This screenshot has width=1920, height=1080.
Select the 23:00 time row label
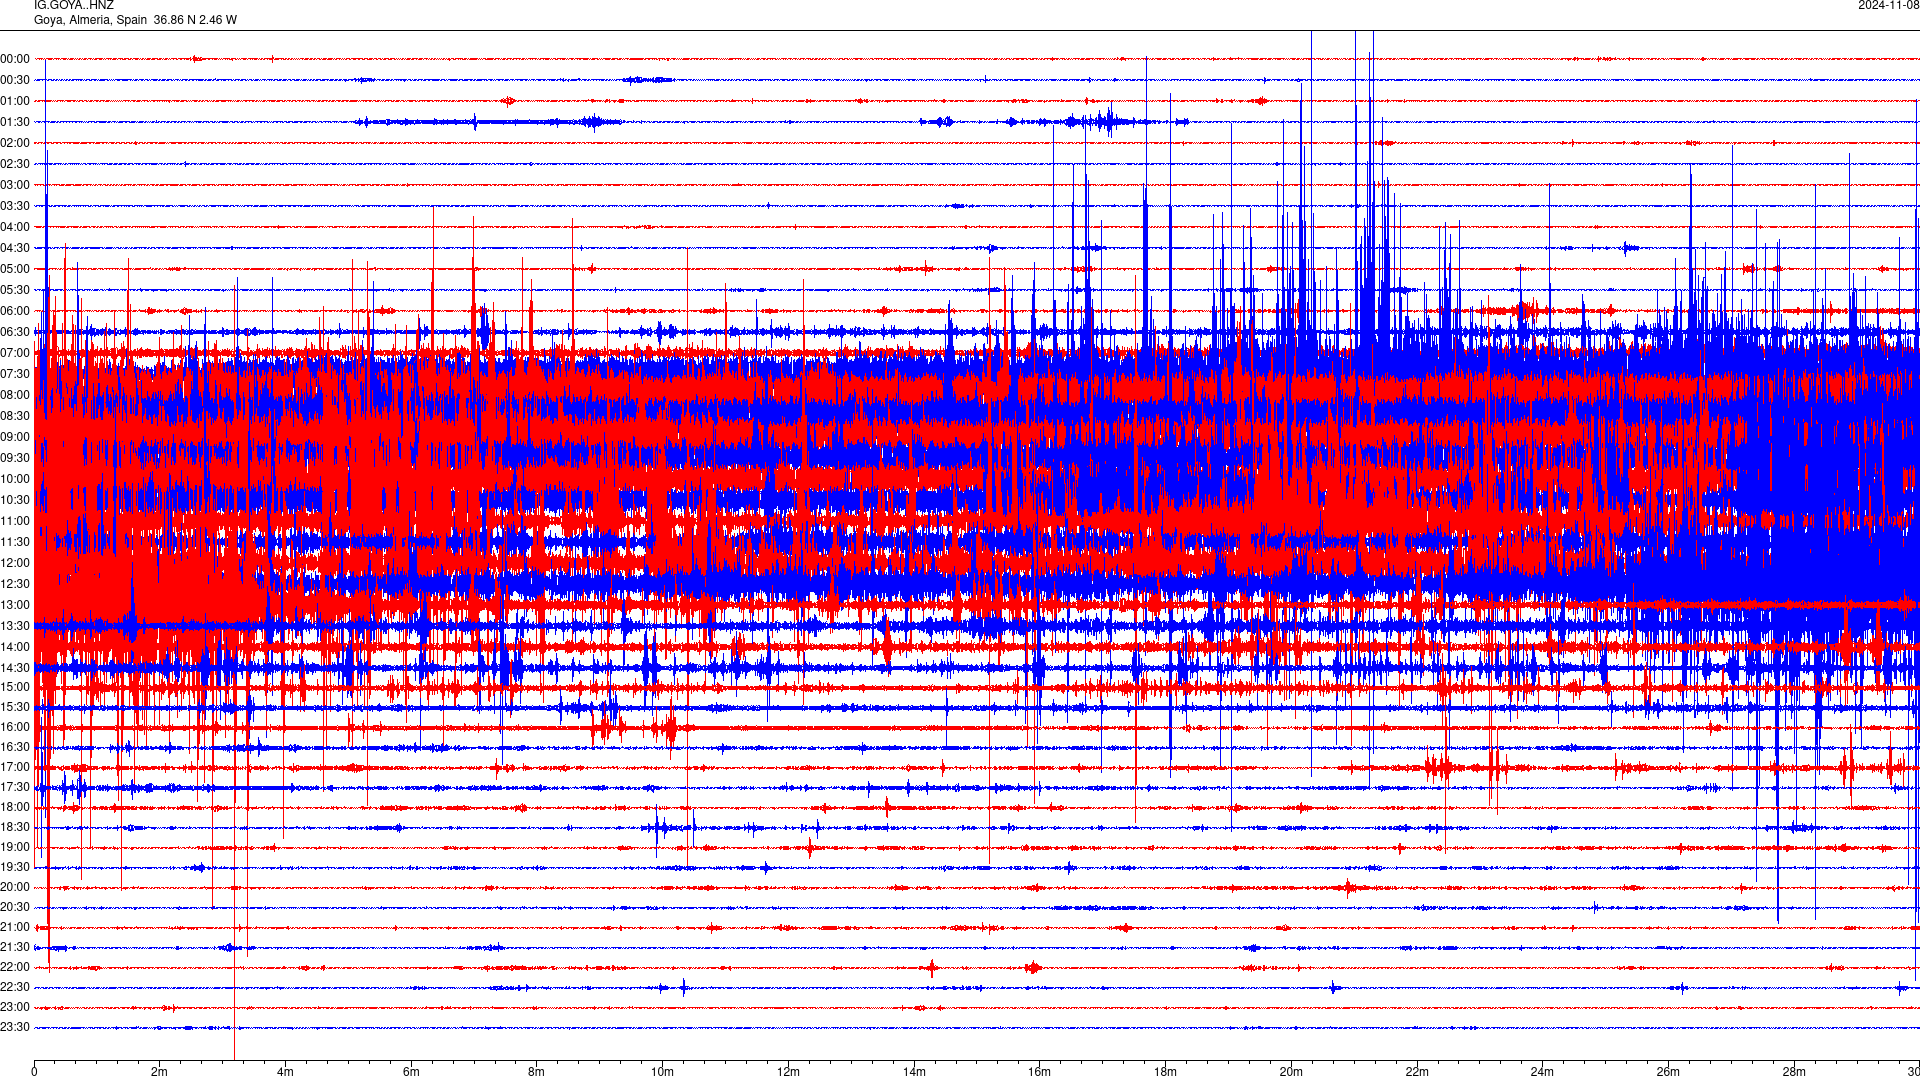(15, 1007)
